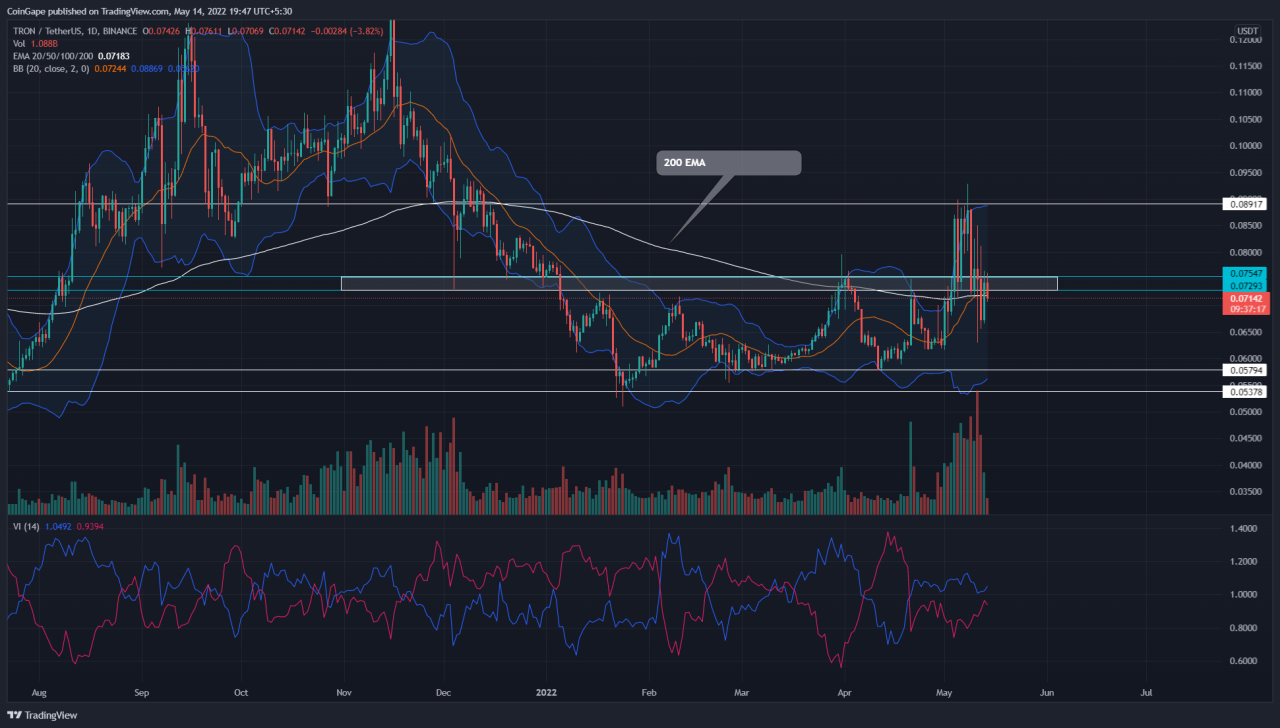Click the 'Aug' label on time axis

[40, 690]
